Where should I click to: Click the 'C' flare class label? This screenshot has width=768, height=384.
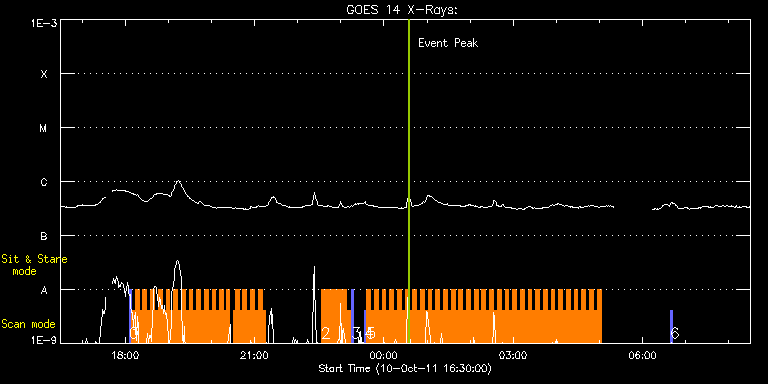pos(44,182)
